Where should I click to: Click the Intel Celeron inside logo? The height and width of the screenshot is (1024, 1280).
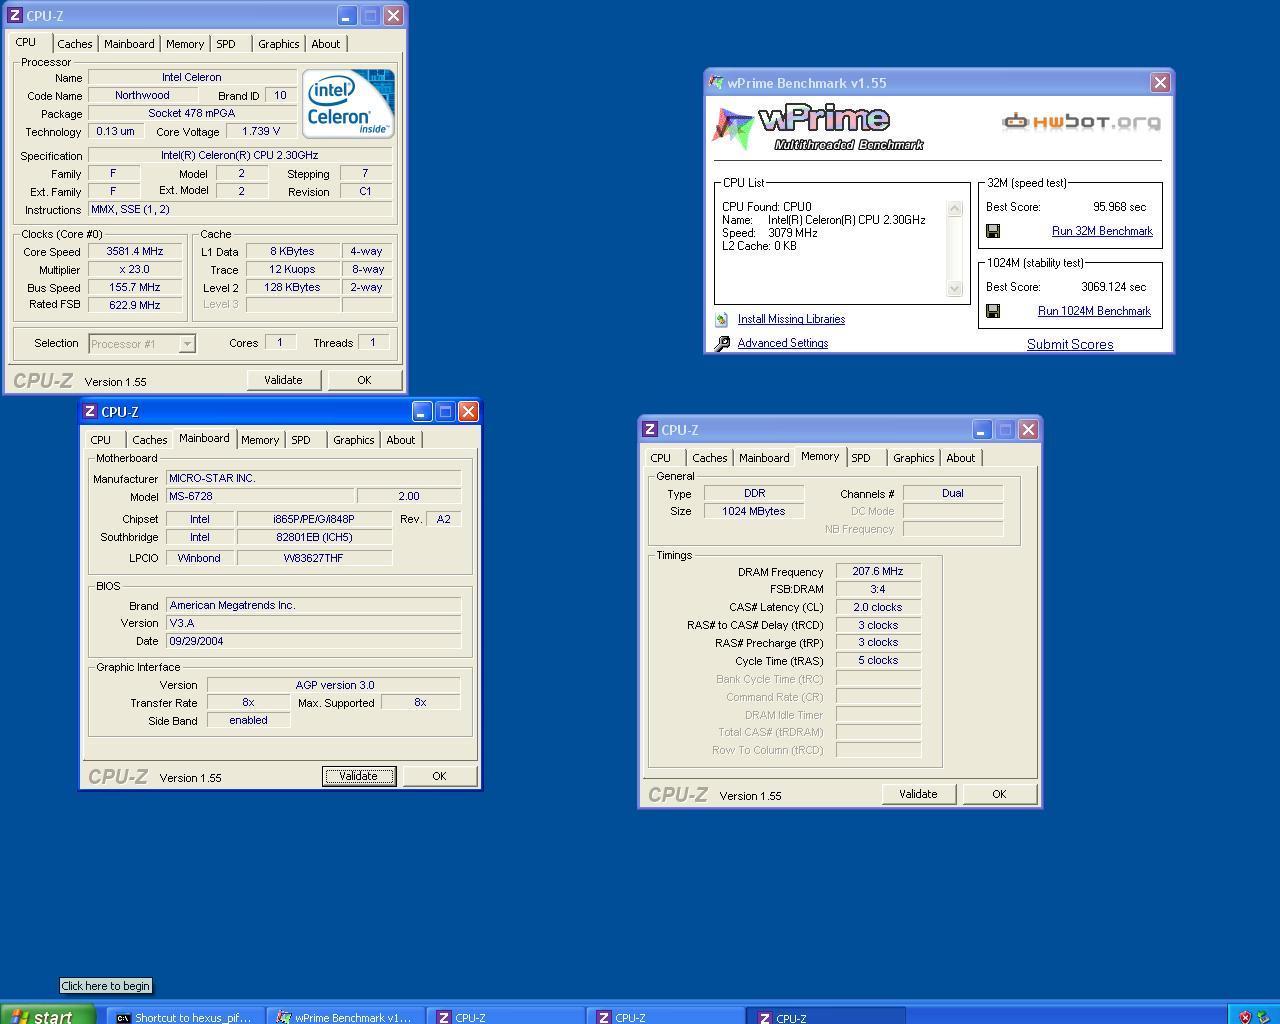tap(348, 103)
